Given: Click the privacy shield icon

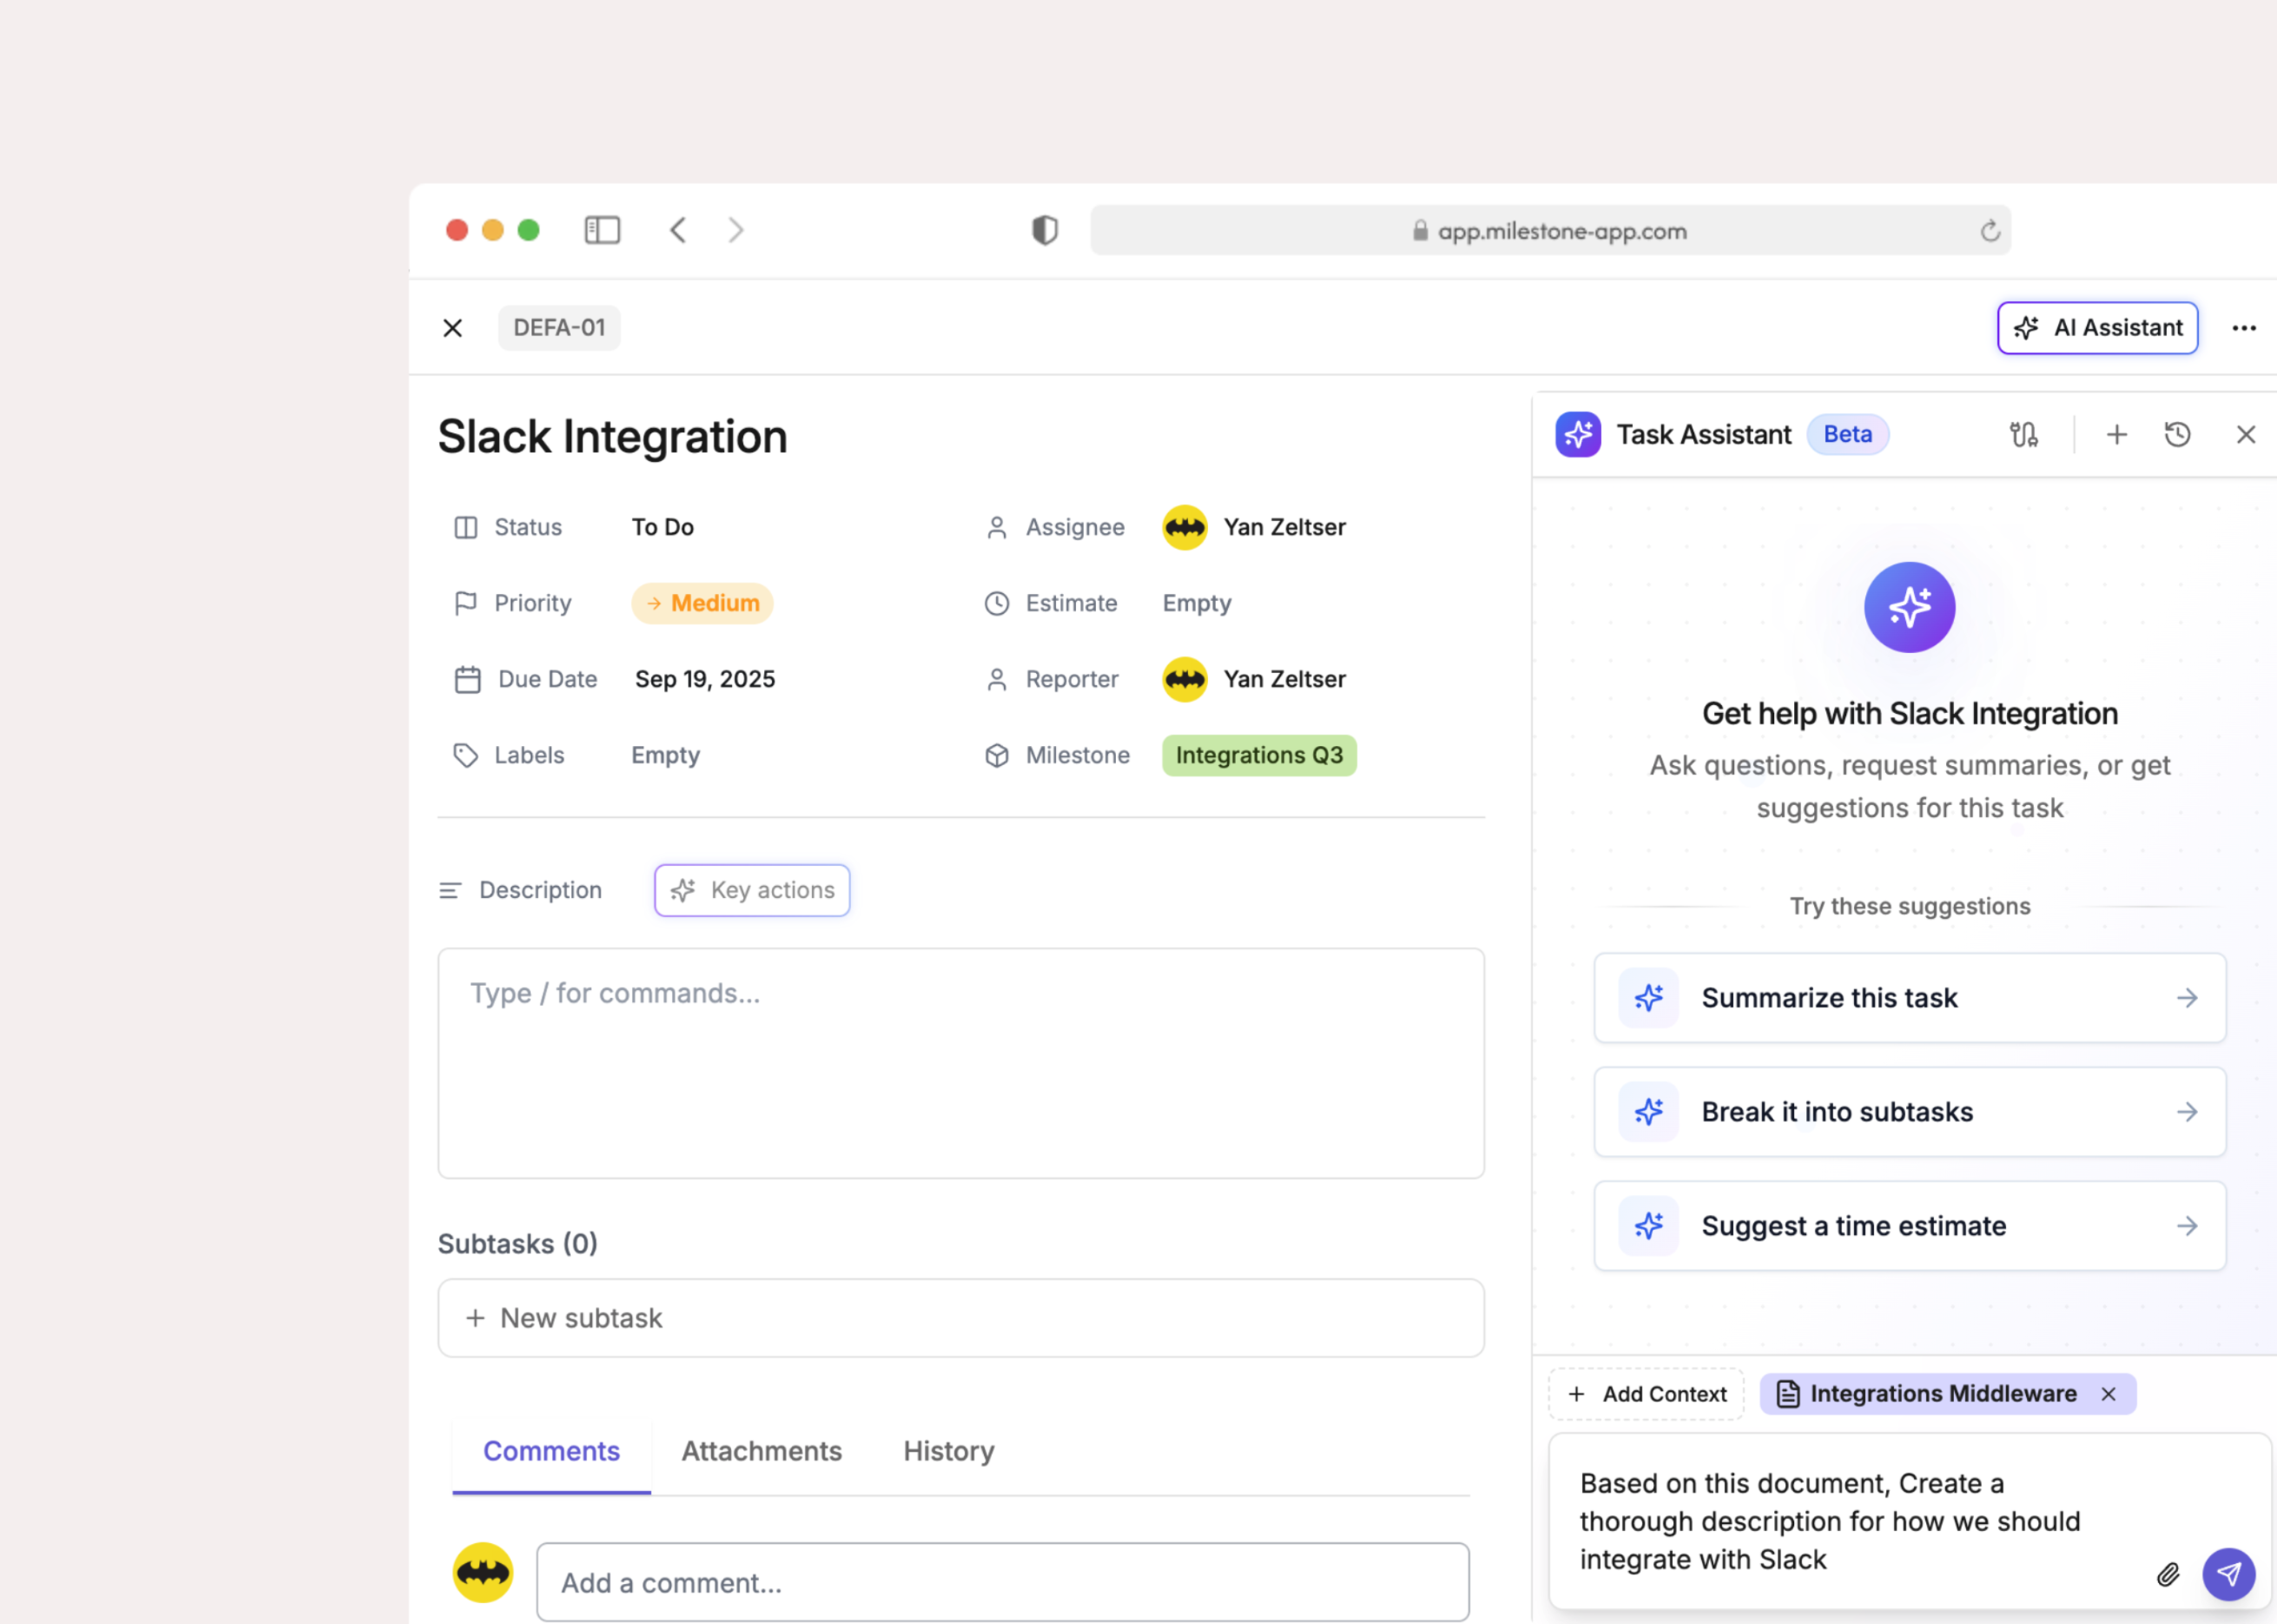Looking at the screenshot, I should coord(1044,230).
